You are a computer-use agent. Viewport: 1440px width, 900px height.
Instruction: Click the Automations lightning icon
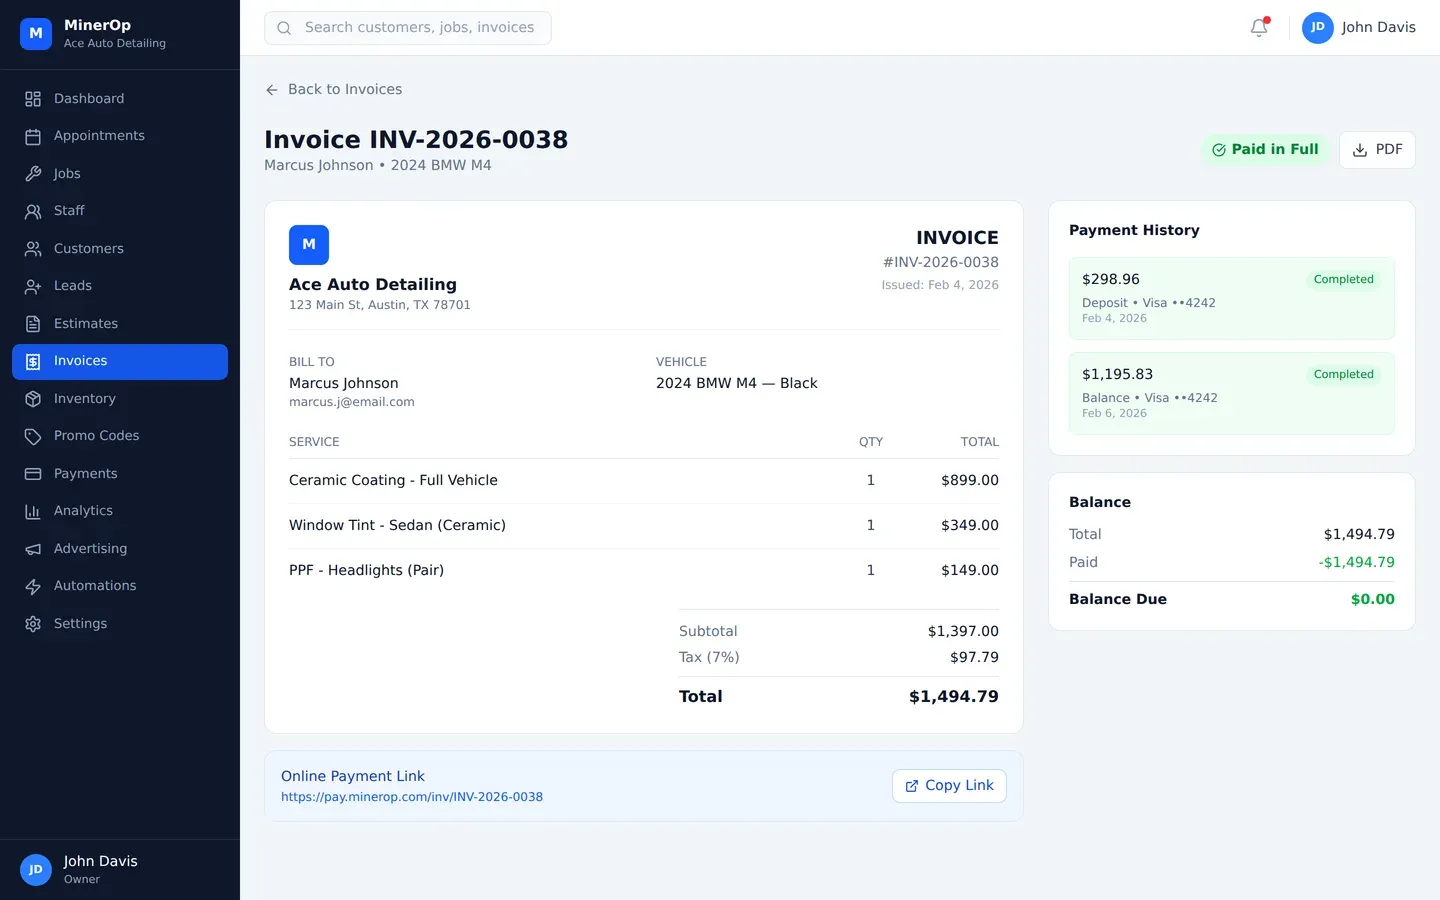click(x=33, y=586)
